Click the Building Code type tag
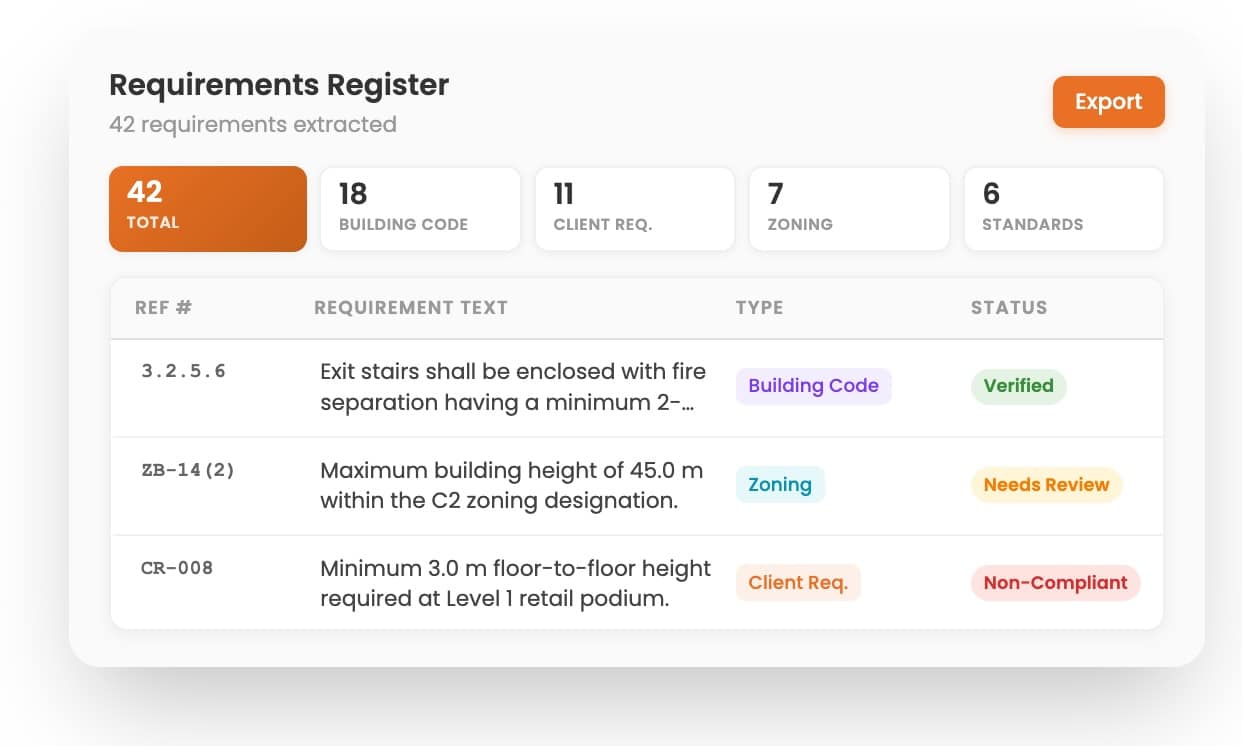The height and width of the screenshot is (746, 1242). coord(814,386)
